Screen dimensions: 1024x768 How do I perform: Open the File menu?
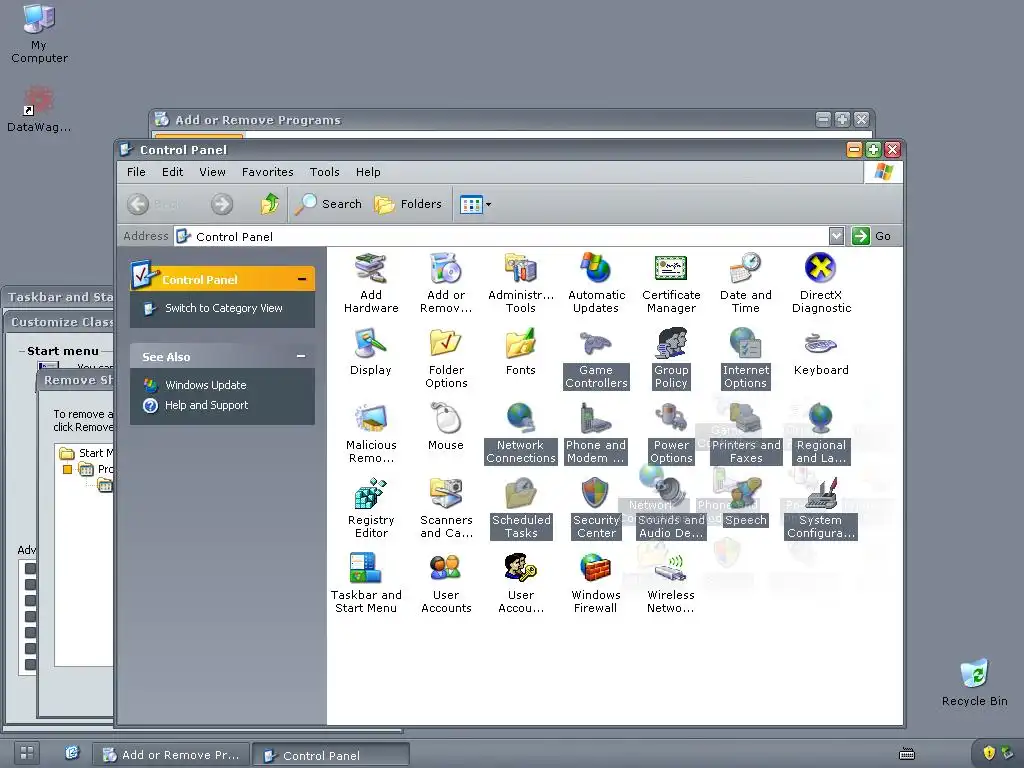point(136,172)
